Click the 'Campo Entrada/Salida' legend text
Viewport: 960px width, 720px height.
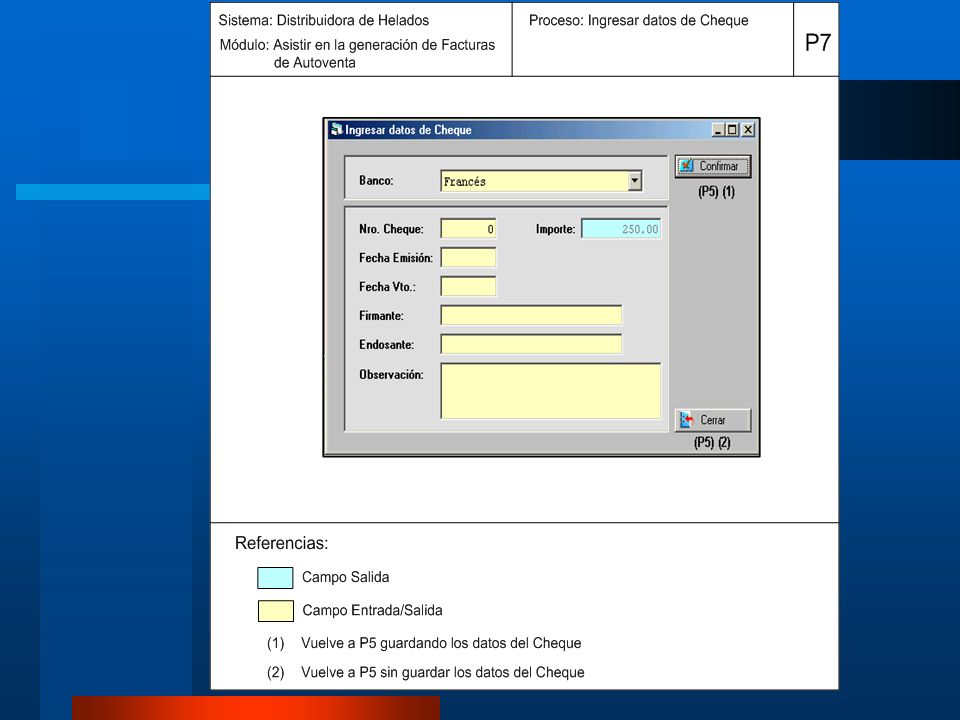pos(372,610)
